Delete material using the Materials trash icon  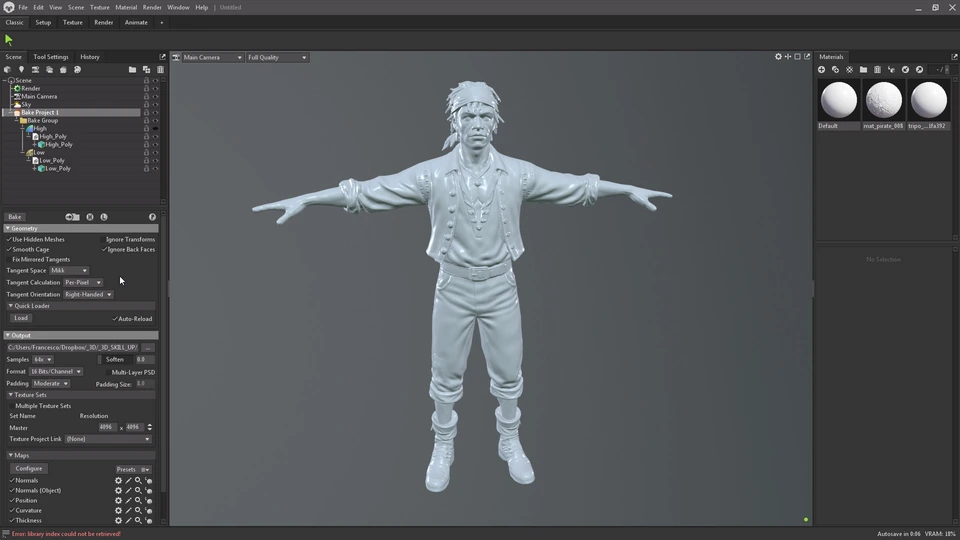(x=877, y=70)
